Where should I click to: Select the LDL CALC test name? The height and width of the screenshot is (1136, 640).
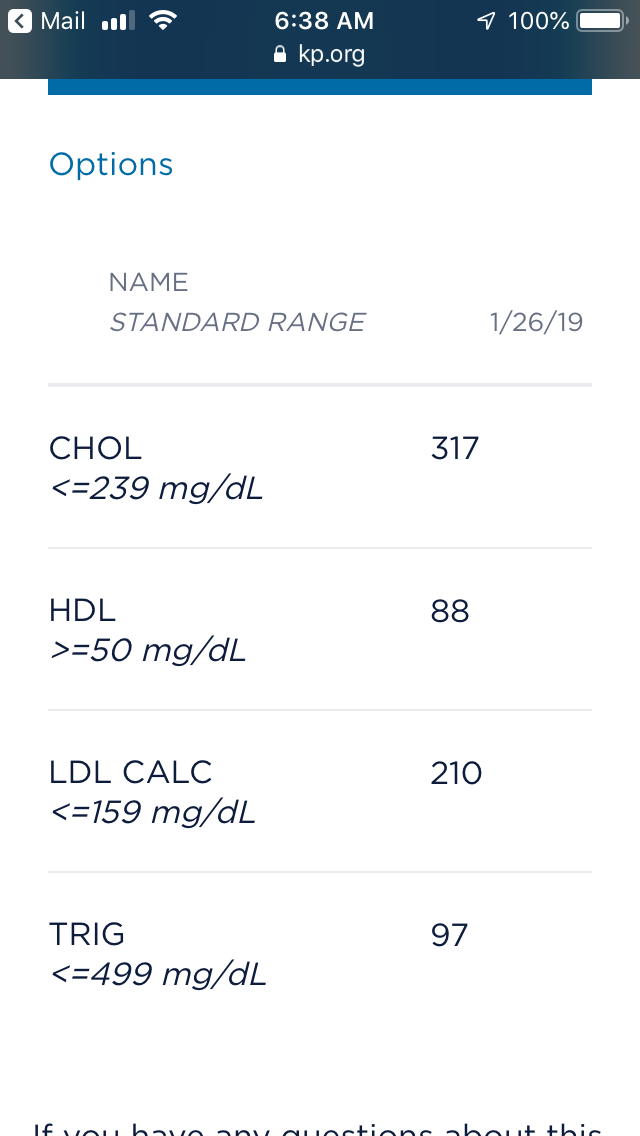131,772
